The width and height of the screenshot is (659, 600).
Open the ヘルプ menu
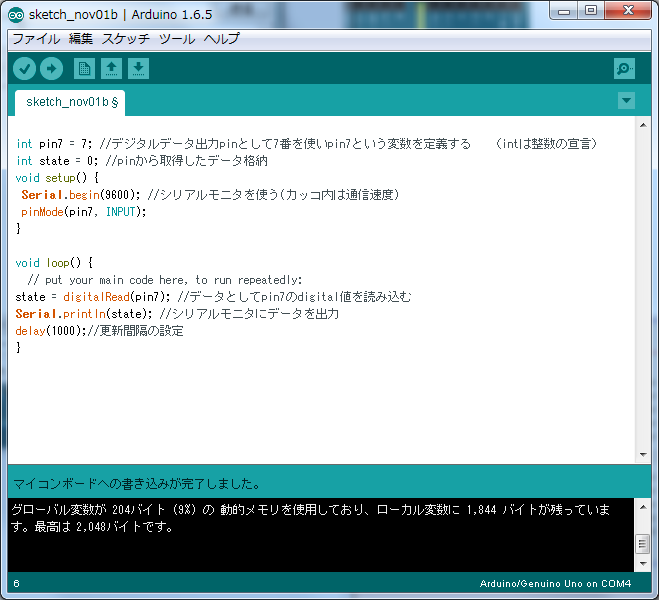click(x=222, y=39)
